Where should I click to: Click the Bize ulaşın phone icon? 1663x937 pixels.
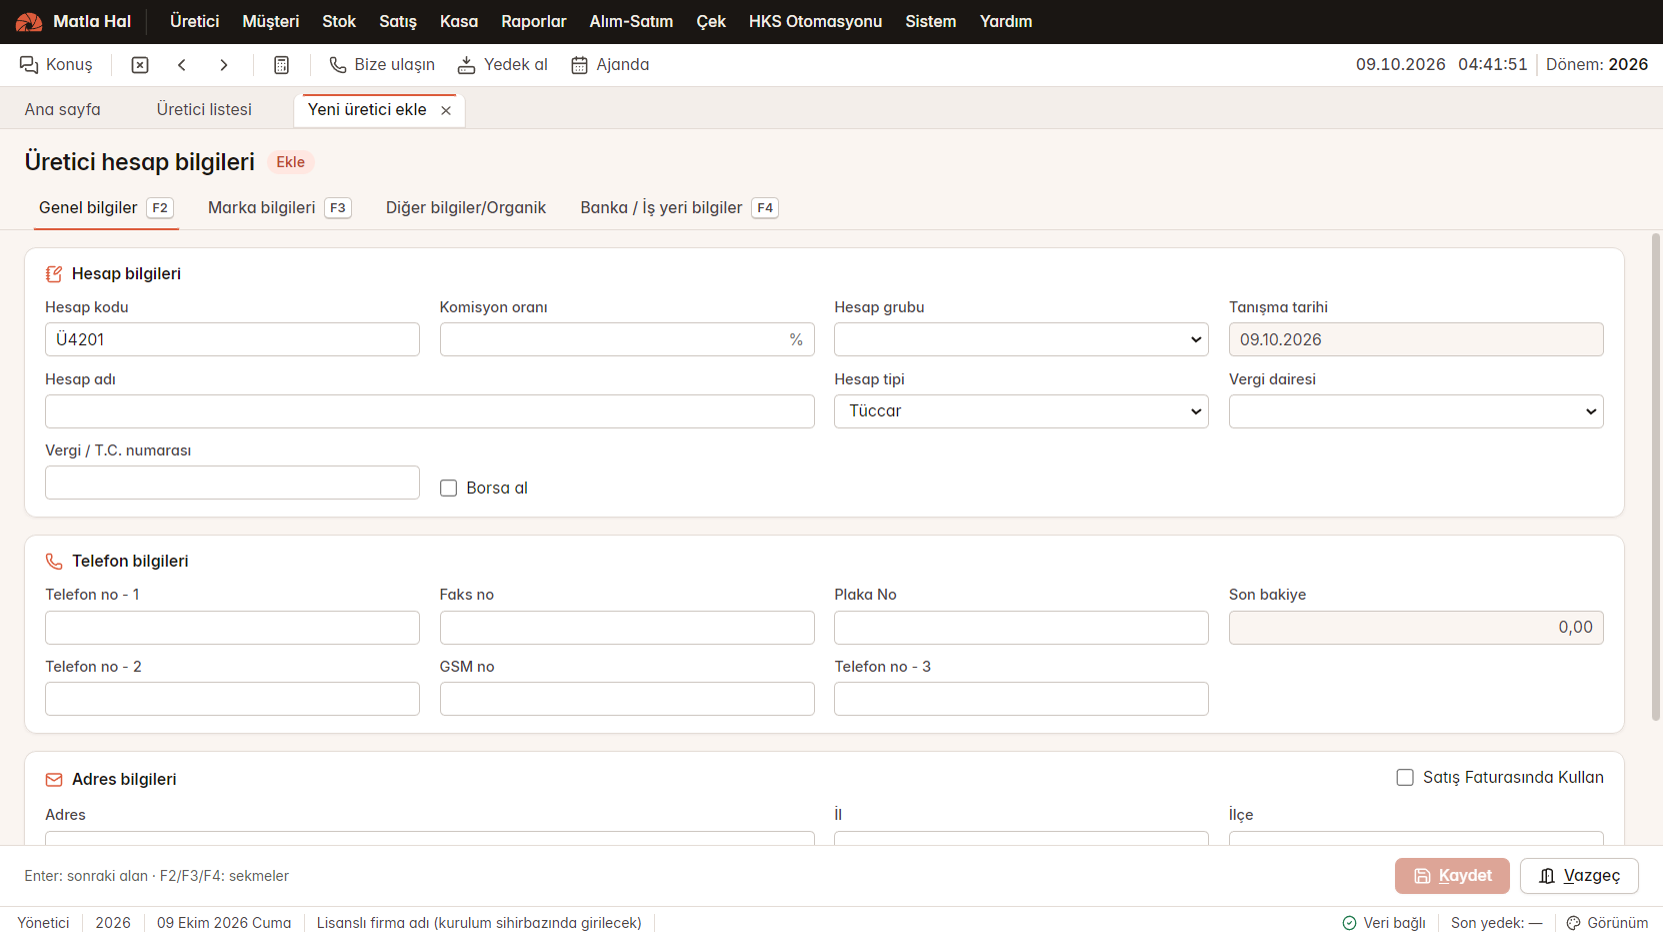coord(338,65)
